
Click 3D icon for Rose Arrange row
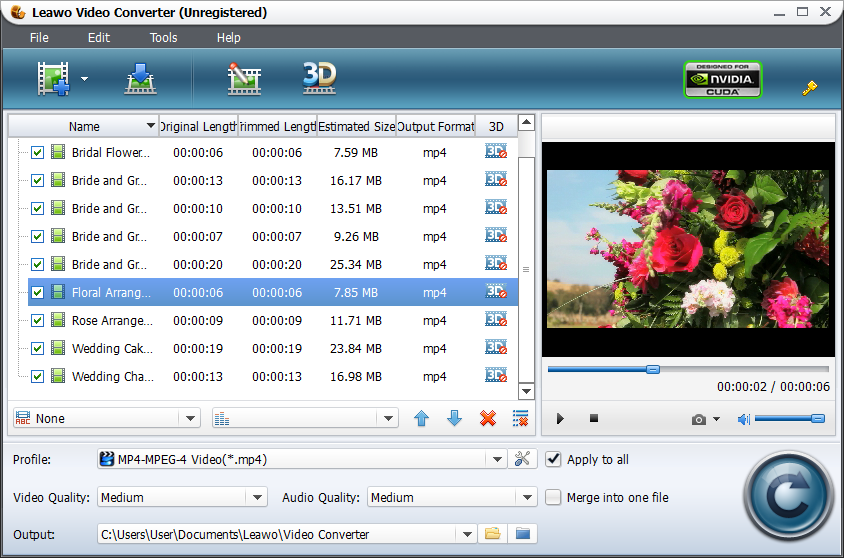pyautogui.click(x=496, y=320)
